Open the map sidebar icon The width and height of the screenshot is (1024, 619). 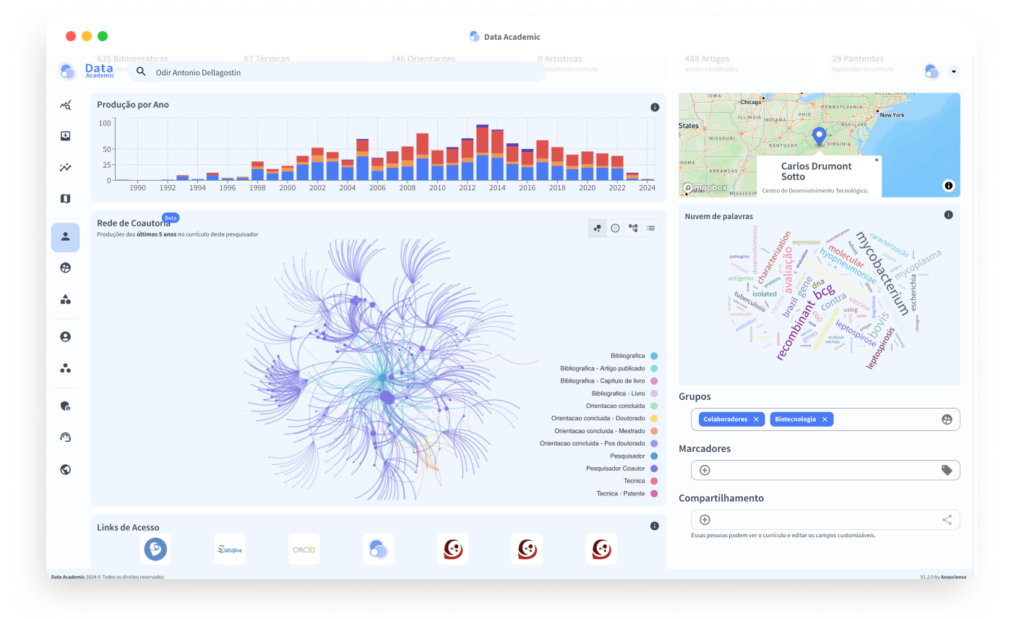65,198
